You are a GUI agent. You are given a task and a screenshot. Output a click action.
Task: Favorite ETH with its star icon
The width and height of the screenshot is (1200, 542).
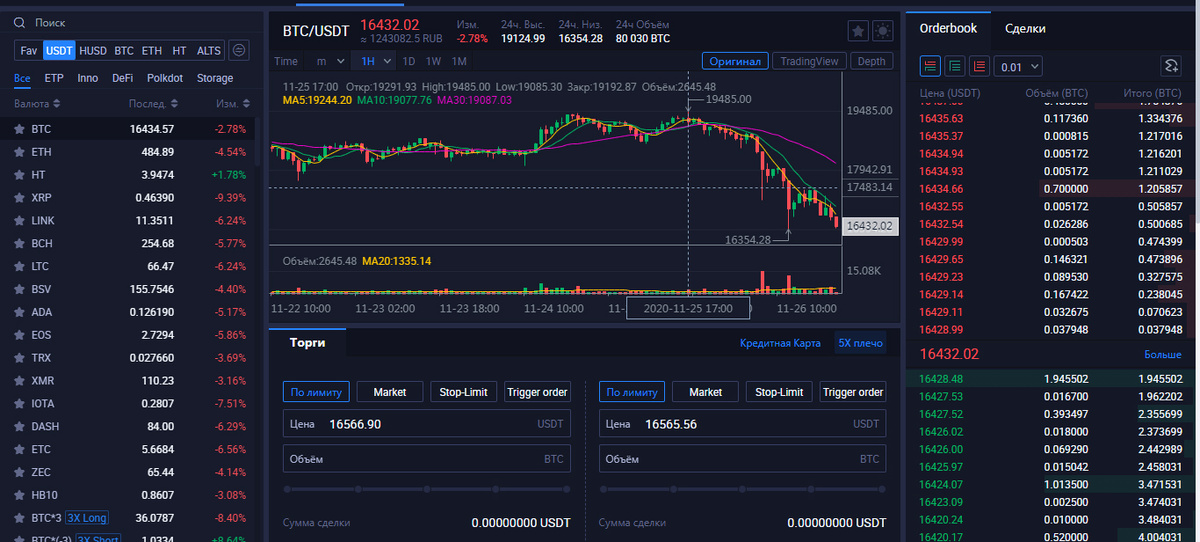click(x=19, y=152)
